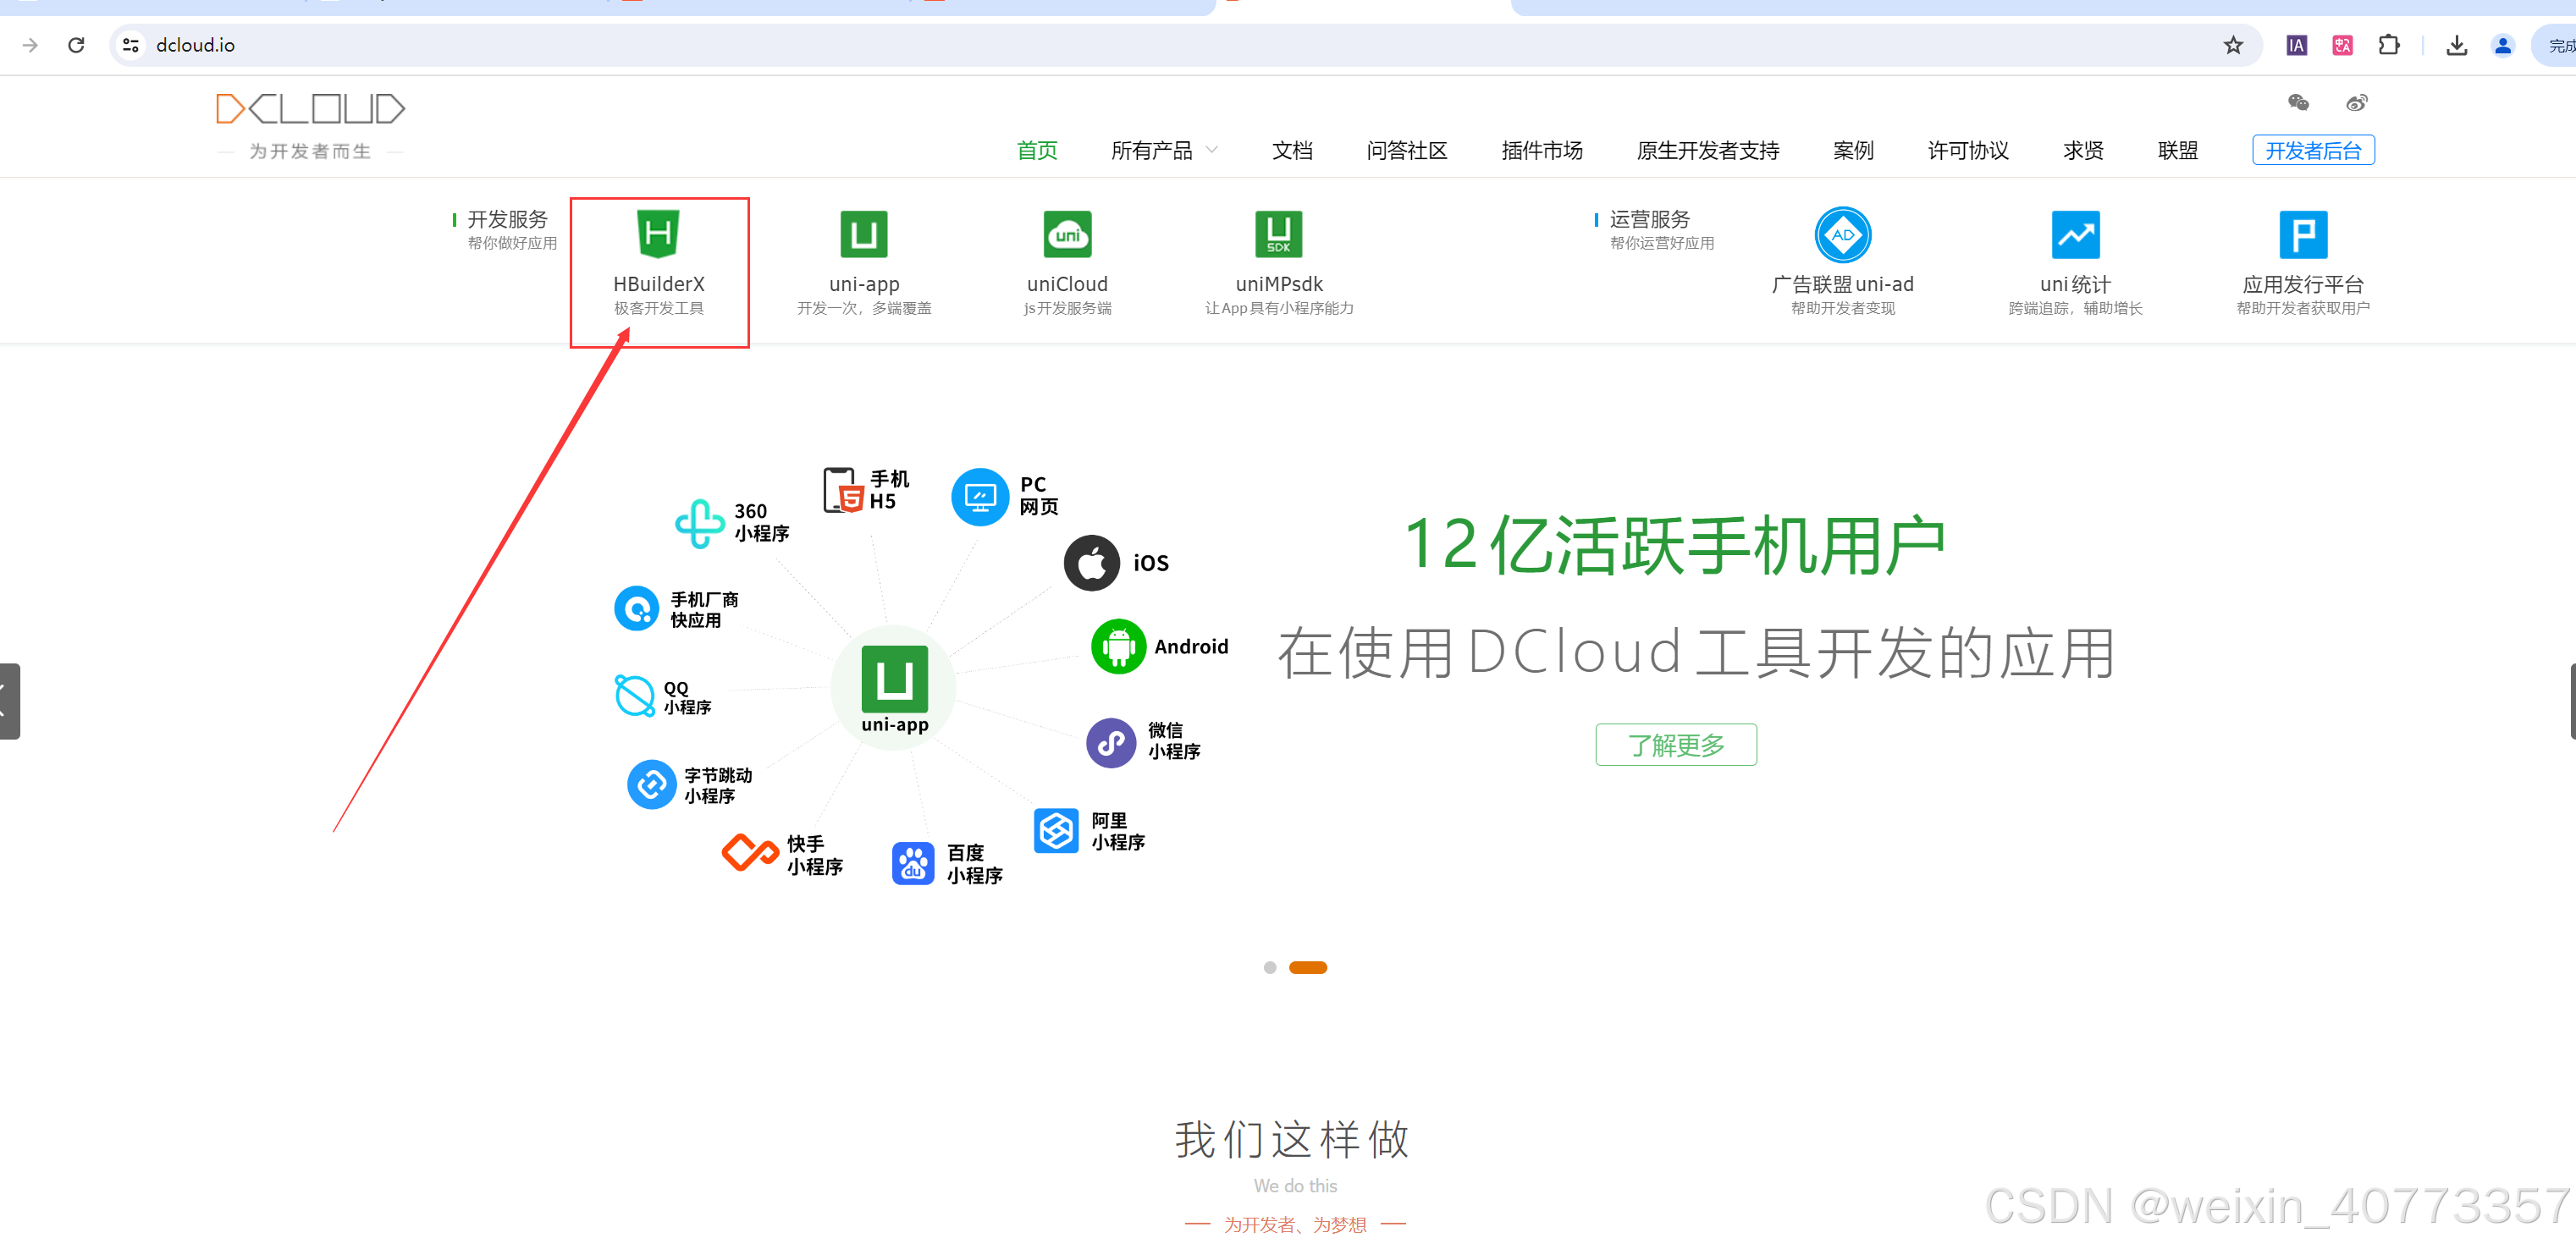Click the HBuilderX green H icon
The image size is (2576, 1249).
pyautogui.click(x=658, y=234)
